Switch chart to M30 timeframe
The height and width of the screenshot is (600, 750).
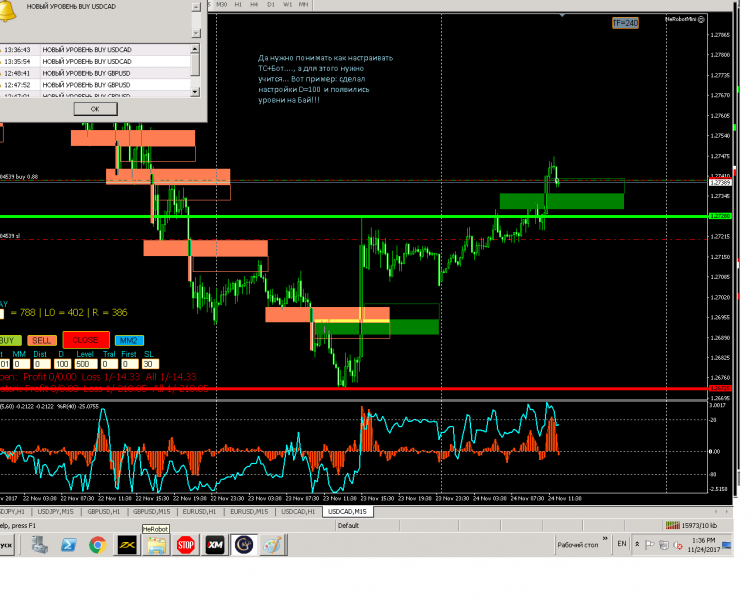[221, 4]
